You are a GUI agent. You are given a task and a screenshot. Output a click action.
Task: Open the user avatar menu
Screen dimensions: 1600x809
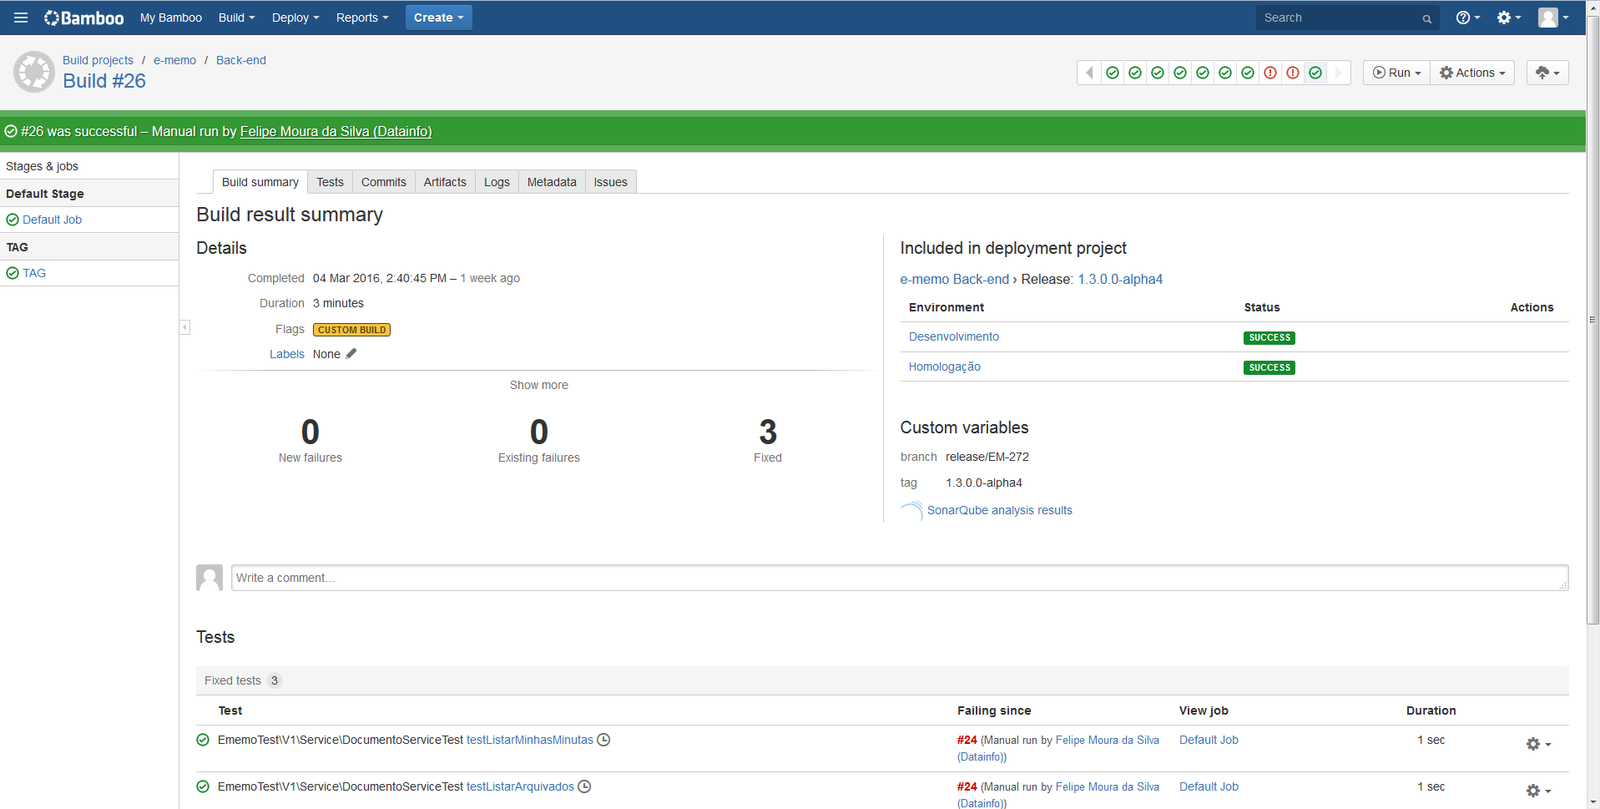(1553, 17)
